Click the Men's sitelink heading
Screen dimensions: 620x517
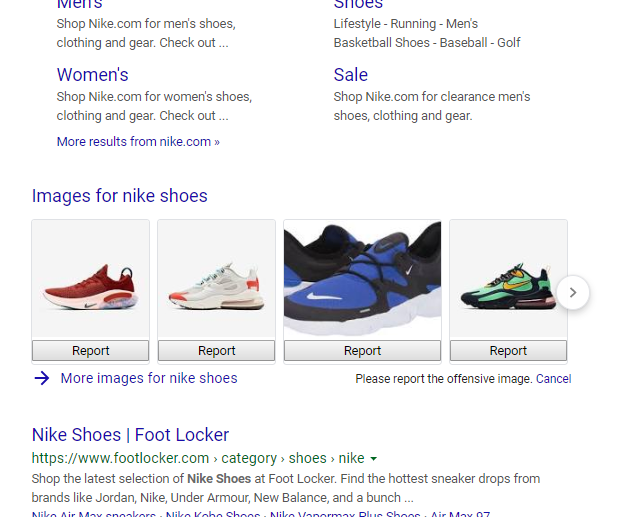tap(79, 4)
